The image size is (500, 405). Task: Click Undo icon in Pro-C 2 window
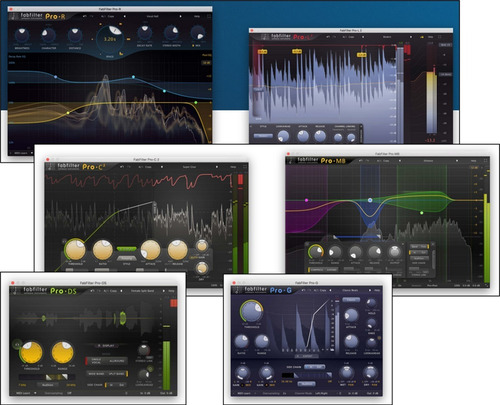tap(122, 167)
